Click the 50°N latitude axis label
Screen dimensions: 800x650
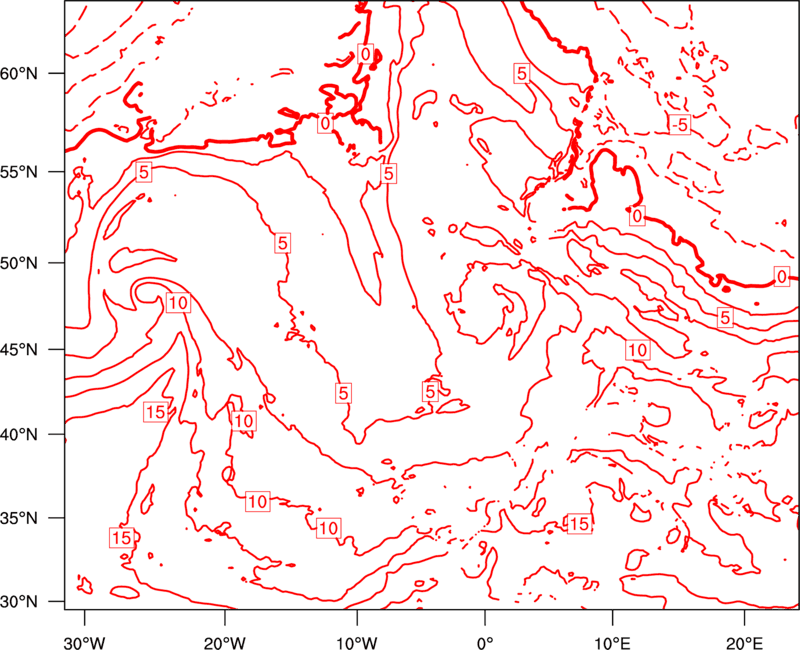click(x=19, y=264)
